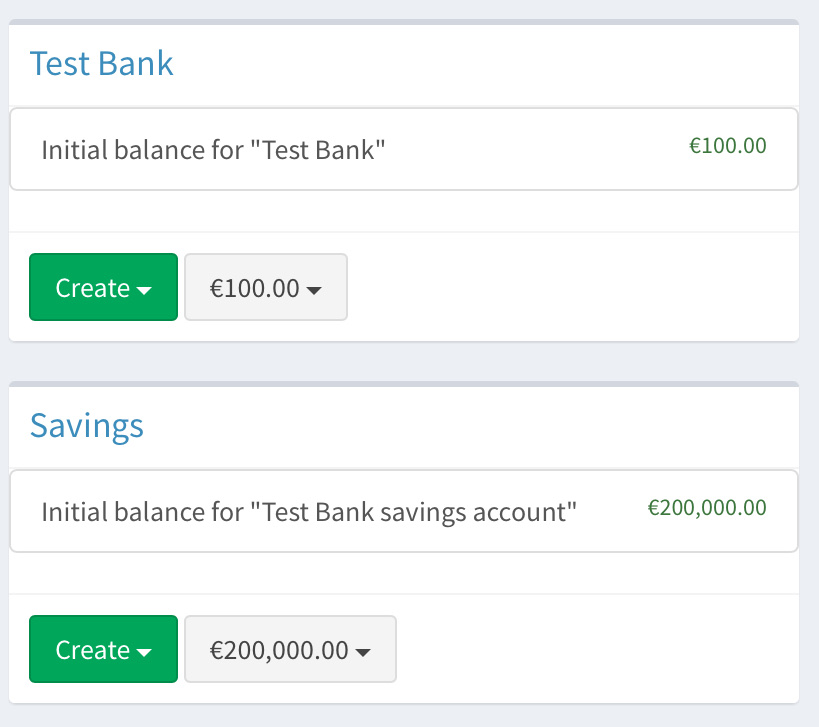
Task: Select the Test Bank panel header
Action: (101, 62)
